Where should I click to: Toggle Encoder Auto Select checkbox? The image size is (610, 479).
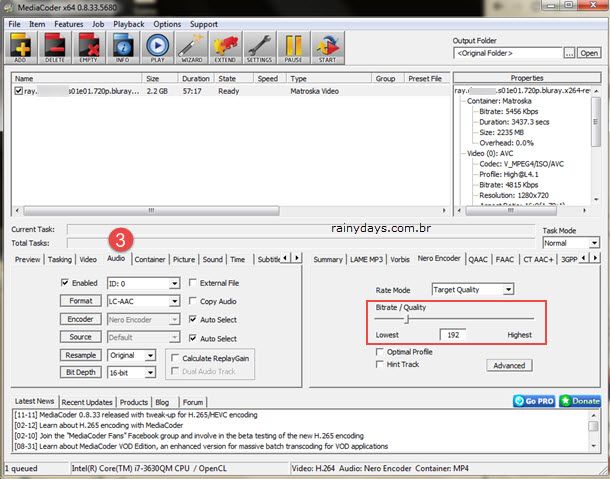(193, 319)
